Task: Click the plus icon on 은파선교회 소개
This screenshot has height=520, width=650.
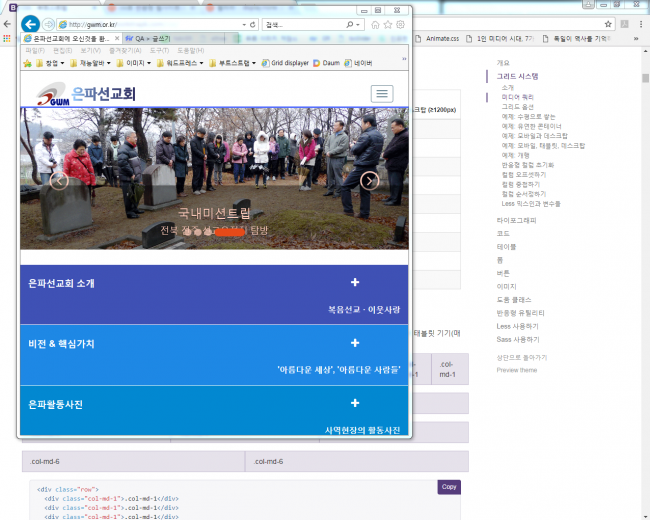Action: [x=355, y=282]
